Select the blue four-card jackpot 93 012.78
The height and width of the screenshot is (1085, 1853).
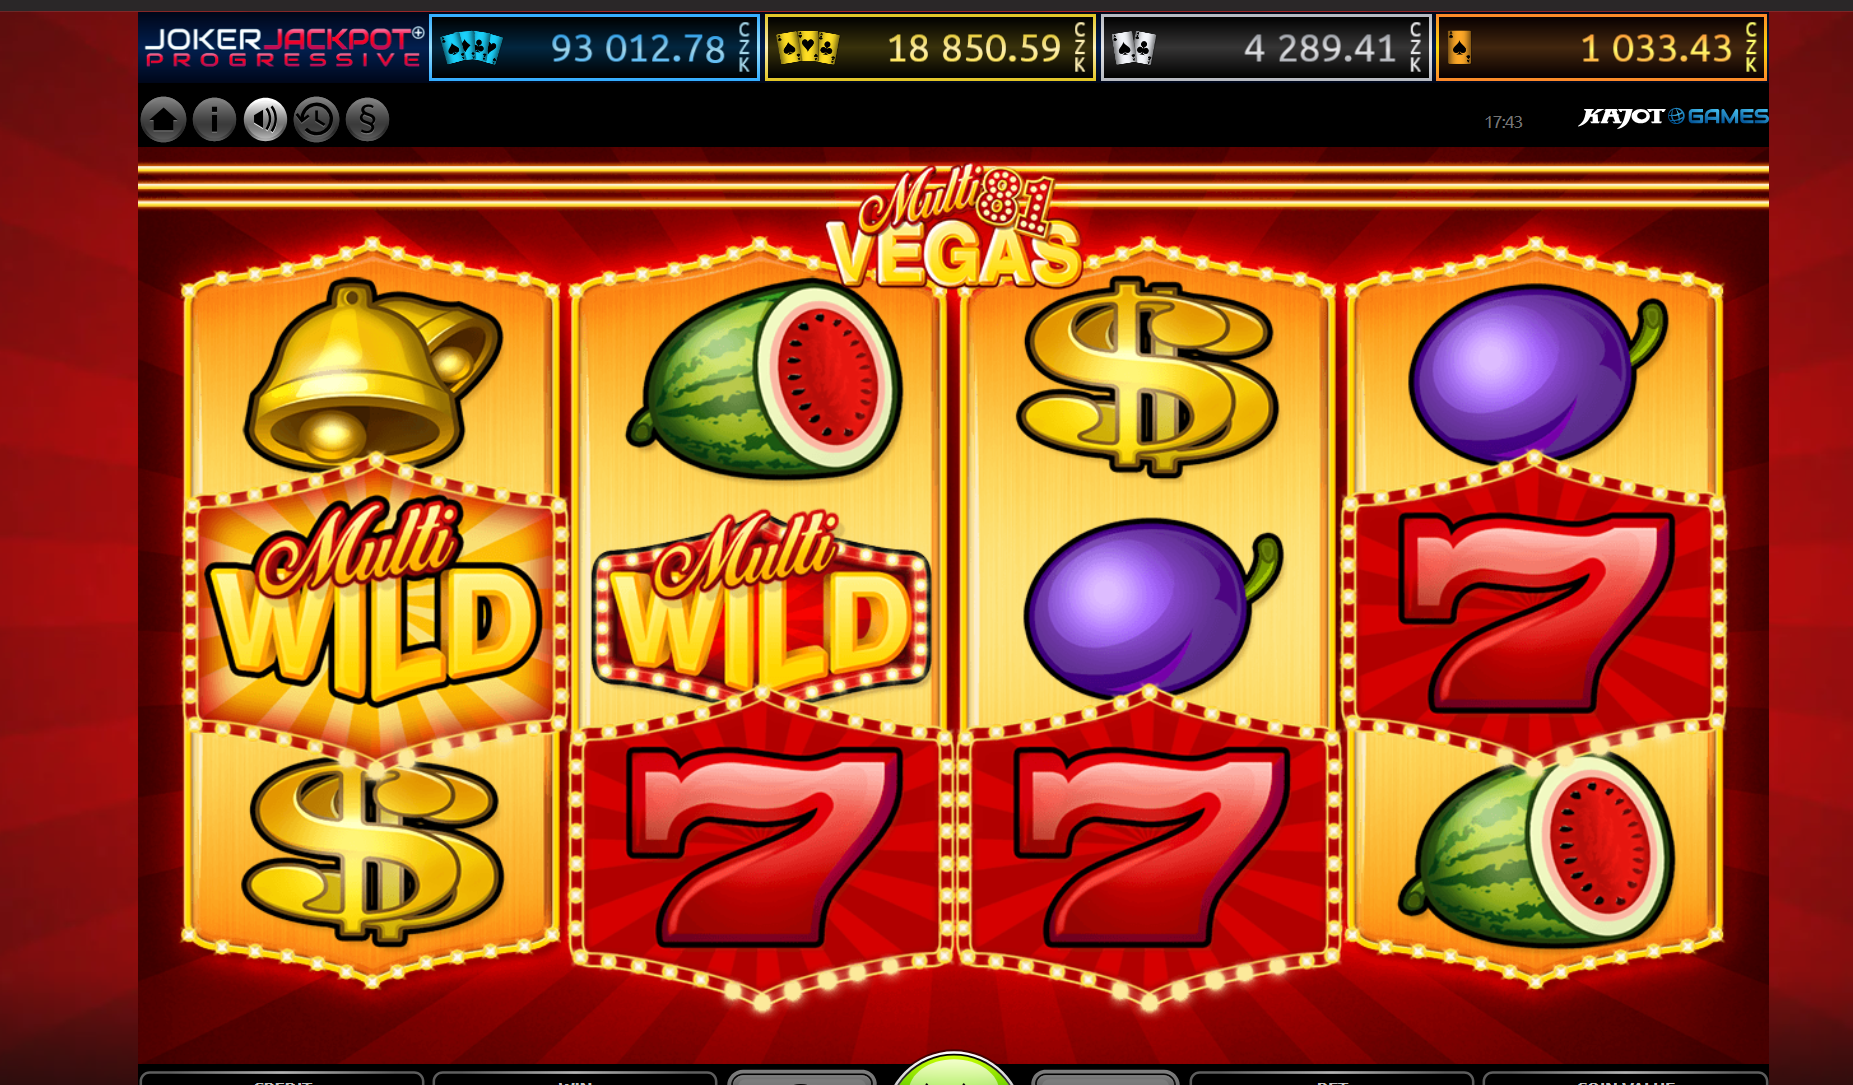[x=594, y=47]
